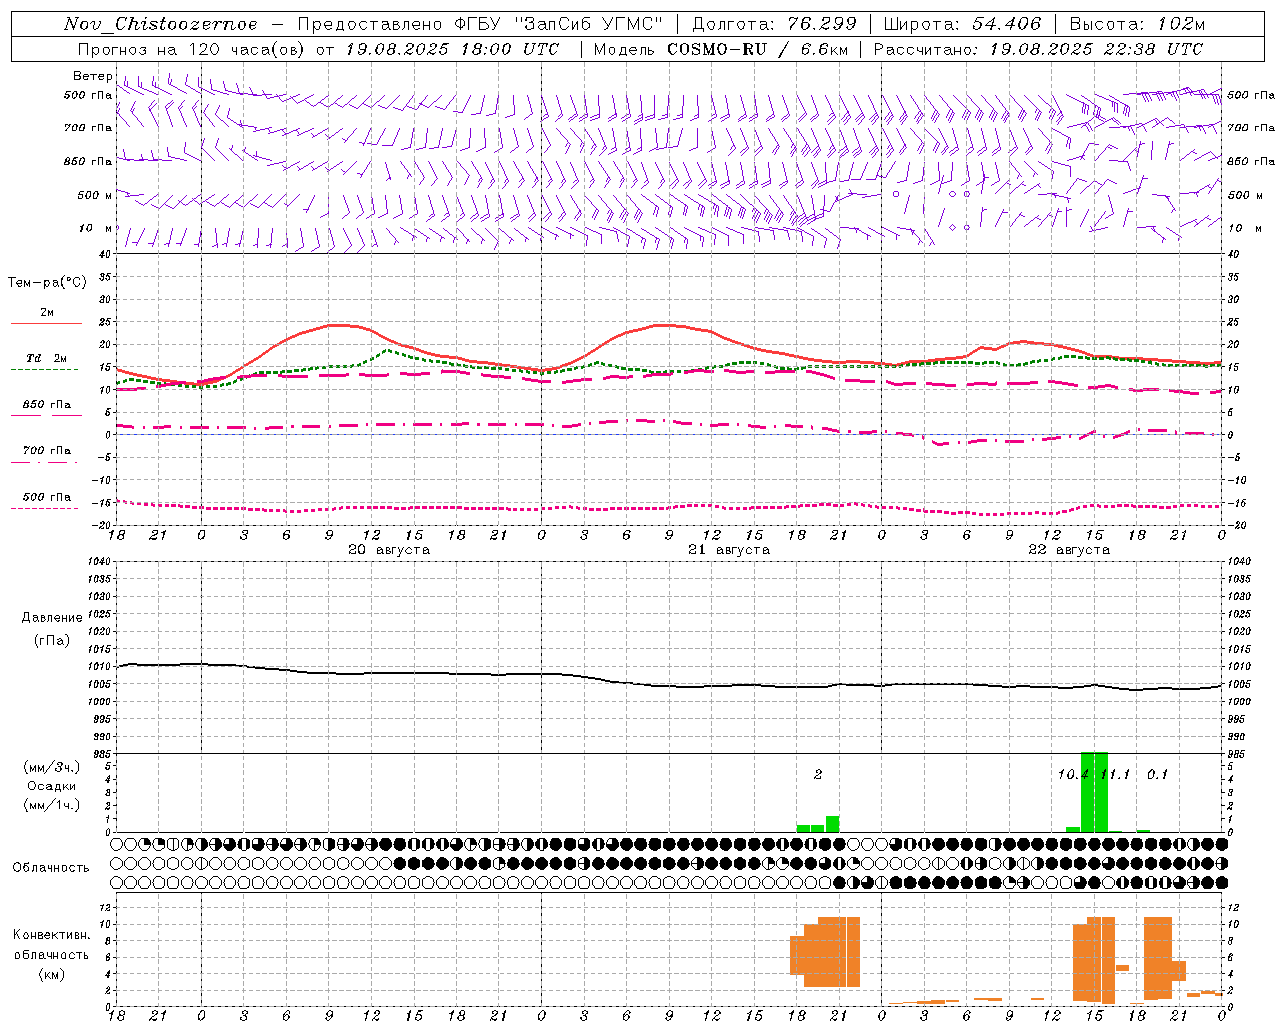Click the '2м' temperature legend entry
The height and width of the screenshot is (1024, 1280).
tap(47, 313)
